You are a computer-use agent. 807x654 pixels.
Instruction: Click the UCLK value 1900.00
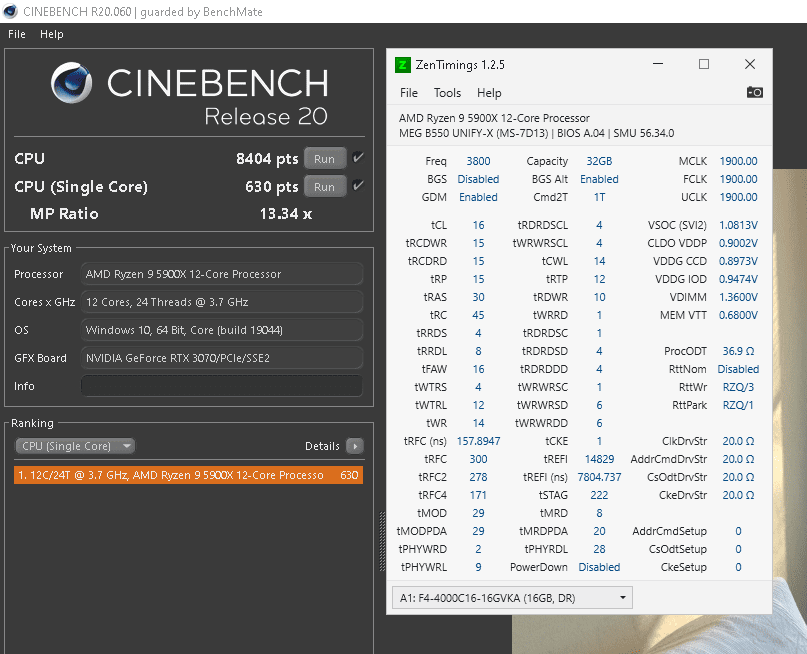coord(738,197)
